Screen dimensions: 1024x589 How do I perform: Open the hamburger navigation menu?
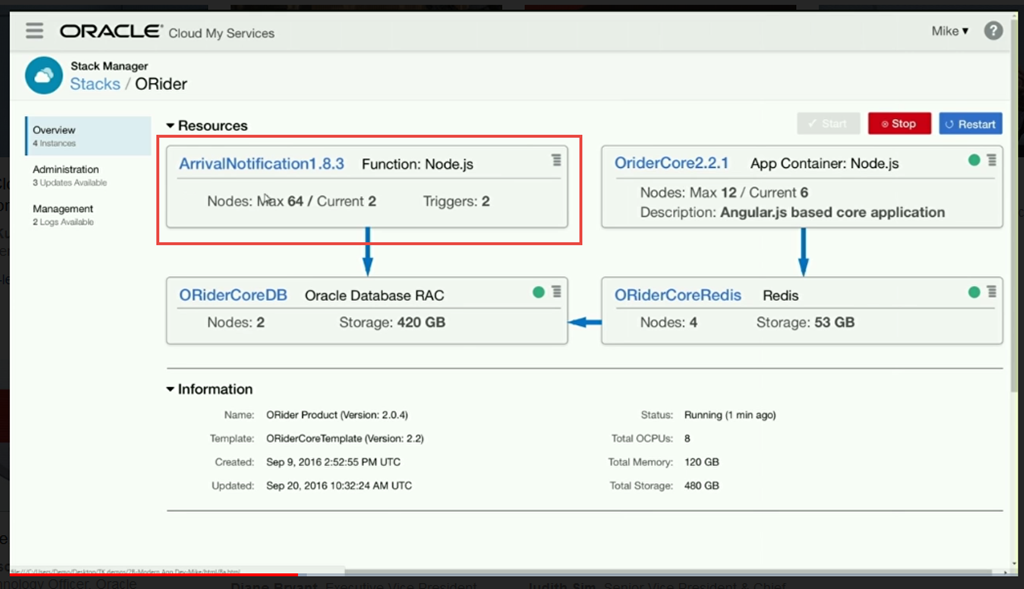[35, 31]
